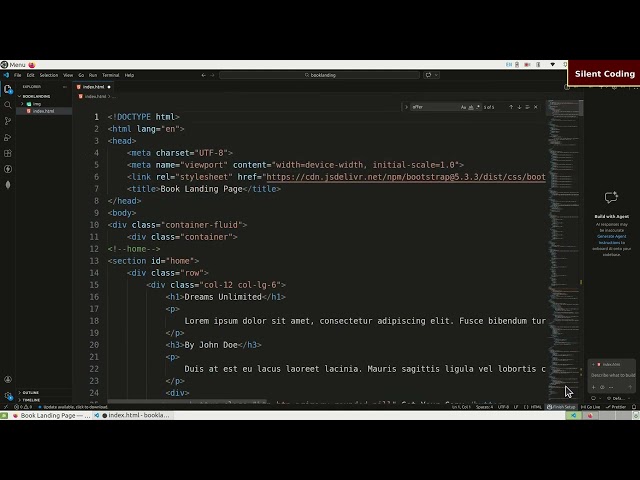Open the MongoDB leaf activity bar icon
Viewport: 640px width, 480px height.
(8, 185)
